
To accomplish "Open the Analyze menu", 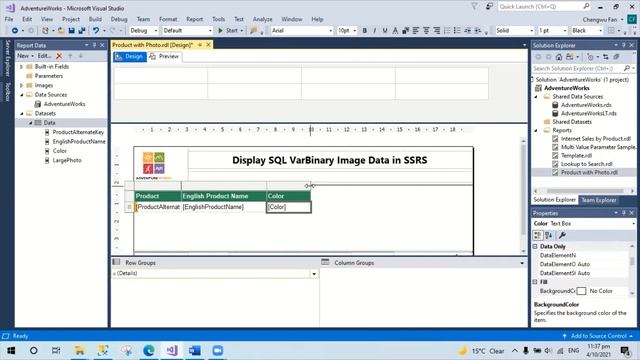I will point(262,19).
